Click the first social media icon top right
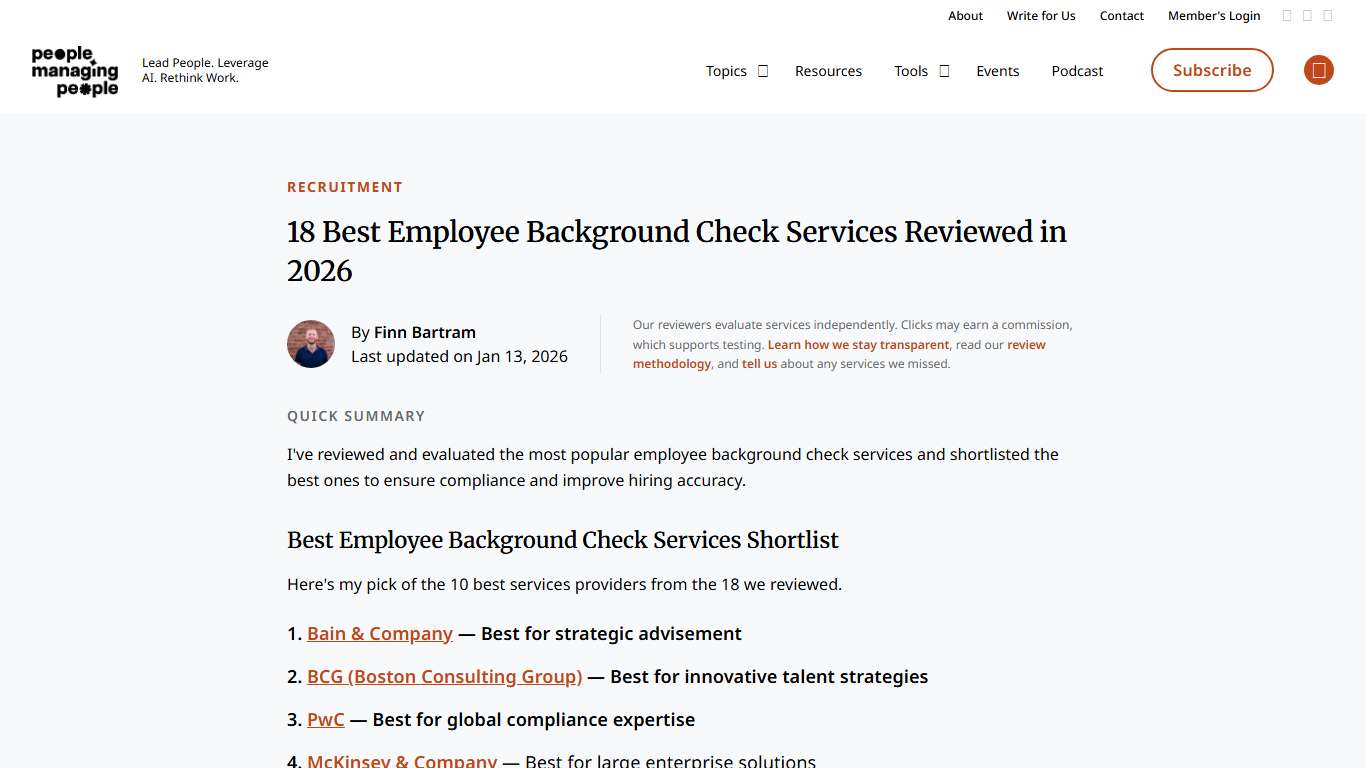Image resolution: width=1366 pixels, height=768 pixels. tap(1286, 15)
